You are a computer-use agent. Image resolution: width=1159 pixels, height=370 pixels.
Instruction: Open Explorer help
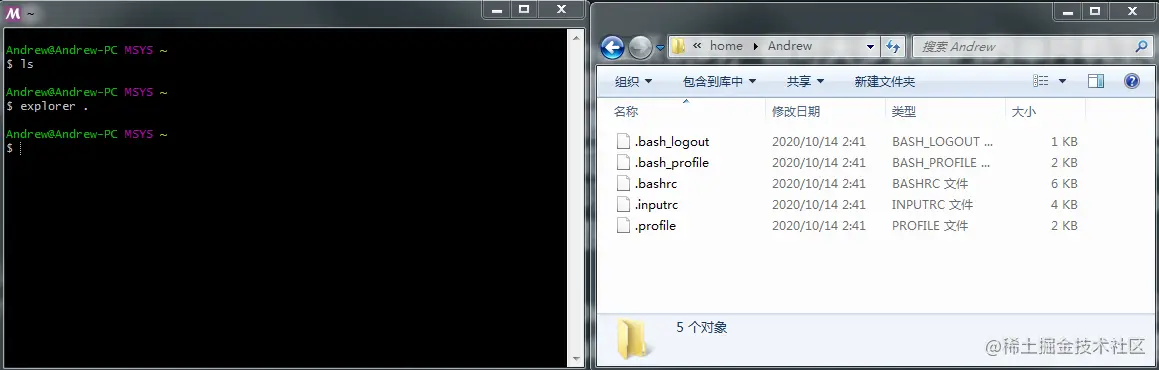coord(1132,81)
